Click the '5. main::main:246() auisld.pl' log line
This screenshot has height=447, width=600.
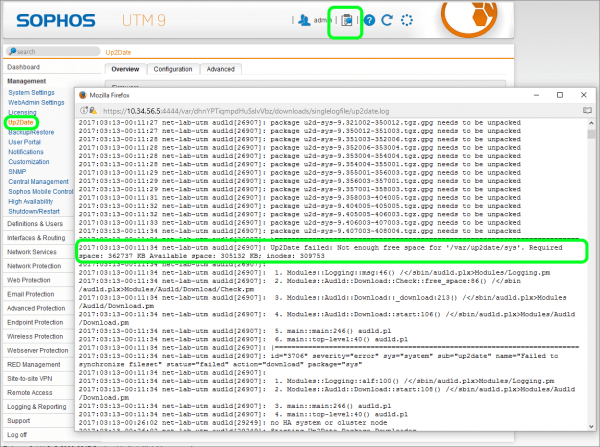(x=235, y=331)
